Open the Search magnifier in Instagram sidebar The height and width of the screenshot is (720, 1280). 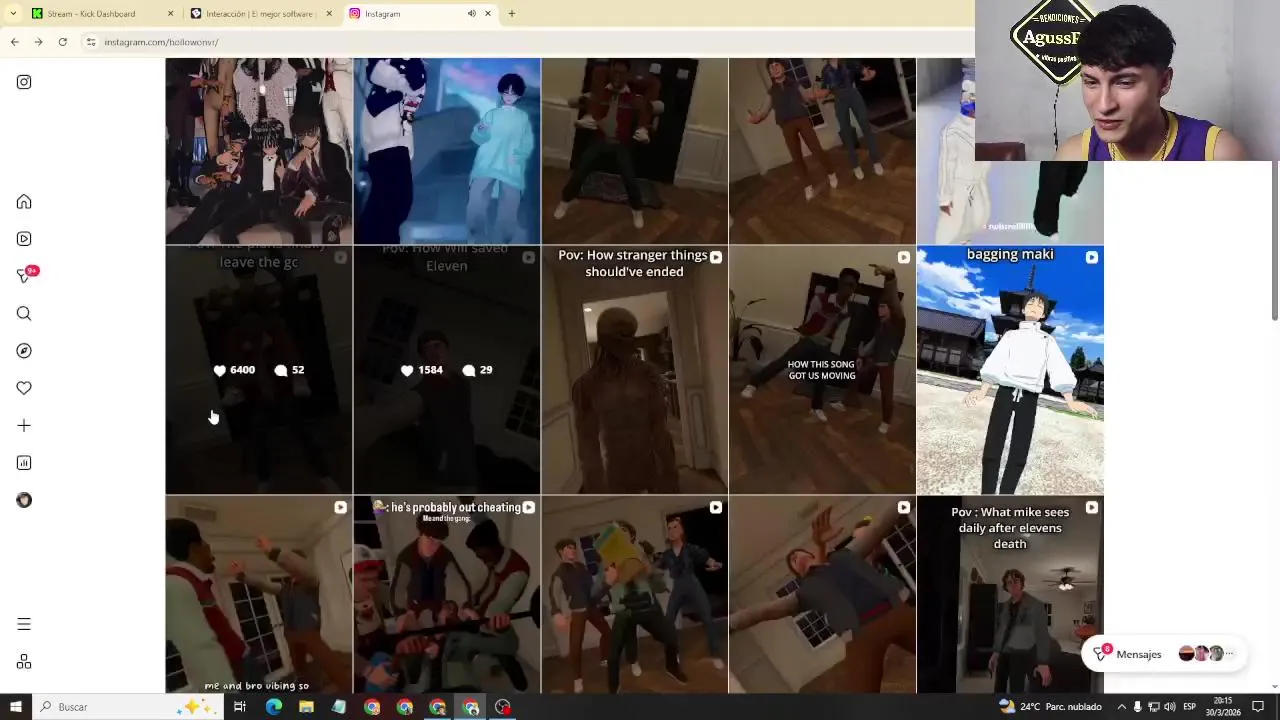point(24,314)
